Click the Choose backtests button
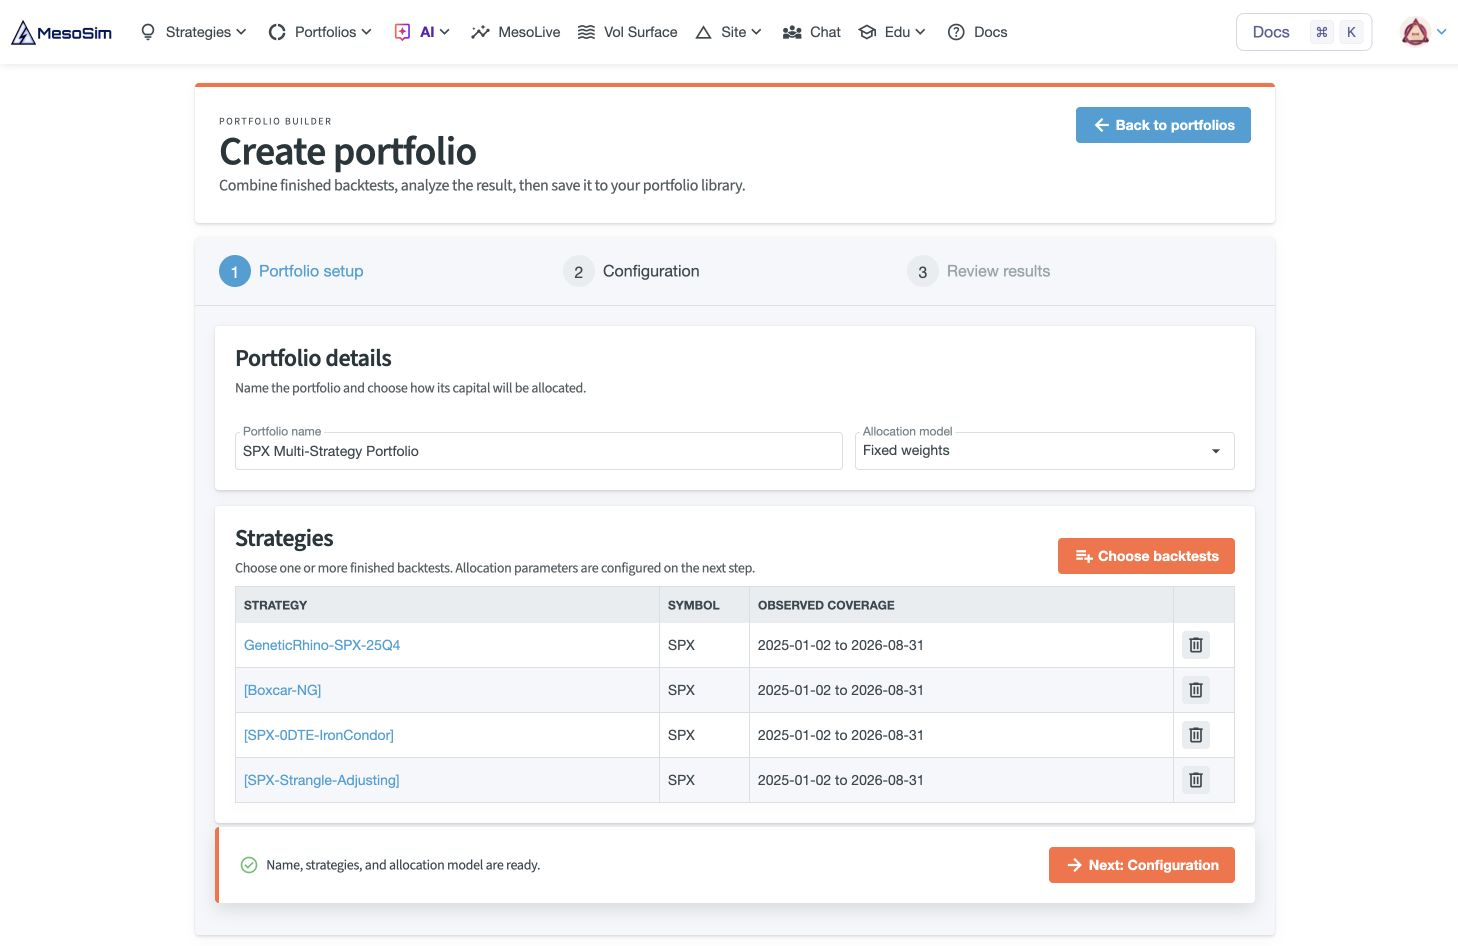 point(1146,556)
